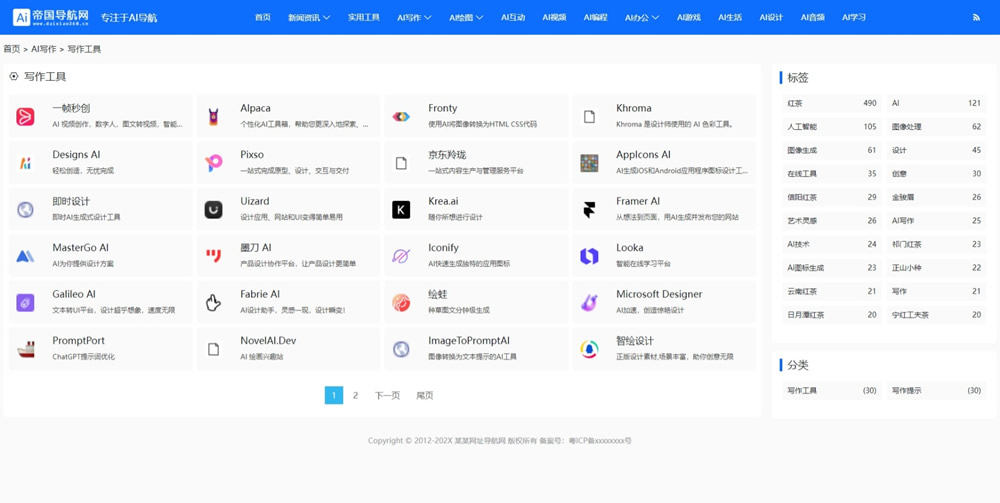Select the 红茶 tag in sidebar

tap(796, 103)
